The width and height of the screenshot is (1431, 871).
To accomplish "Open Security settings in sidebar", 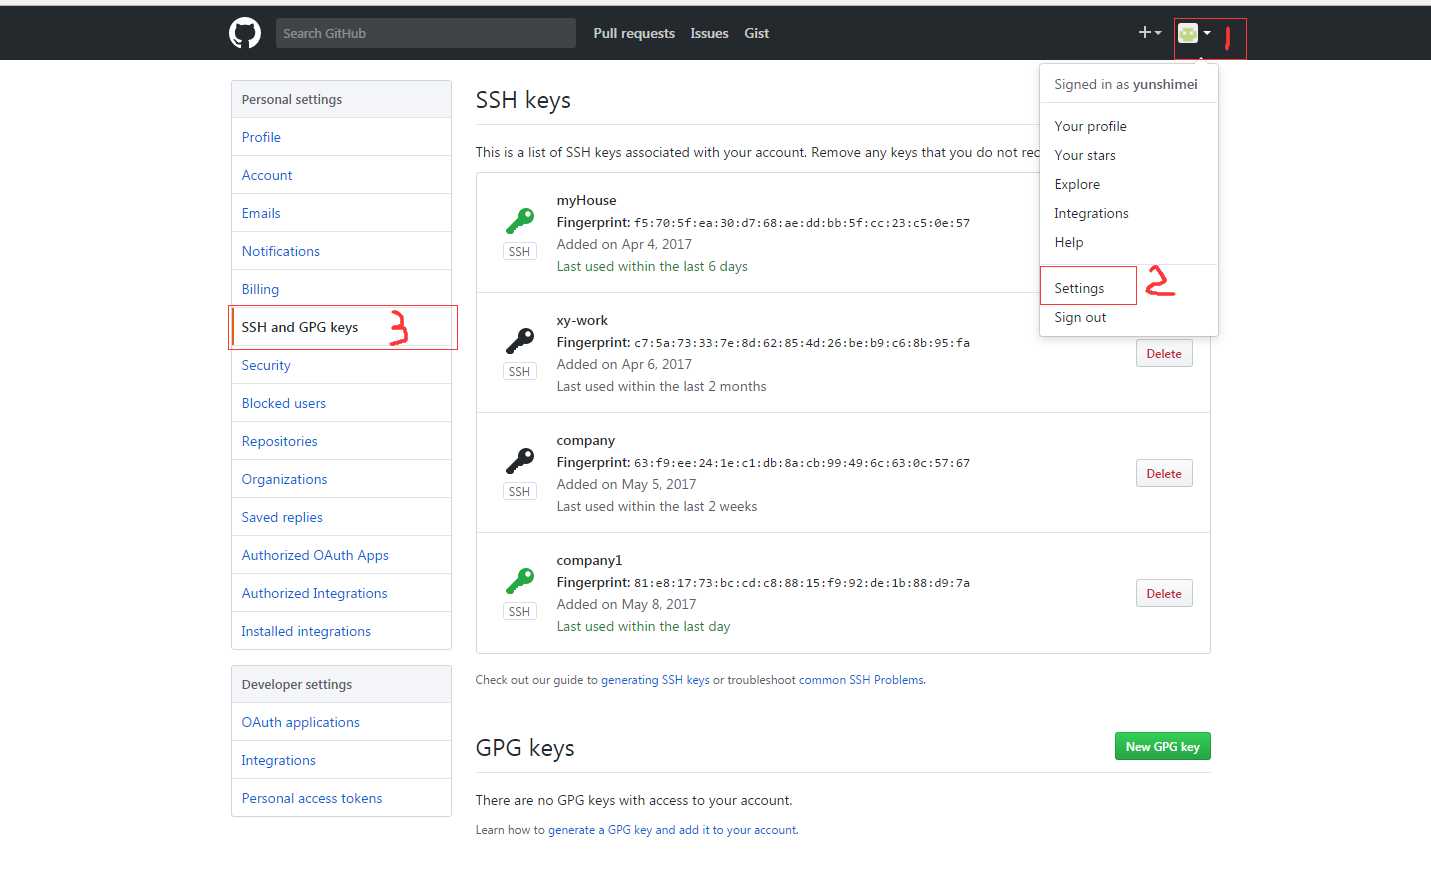I will tap(341, 365).
